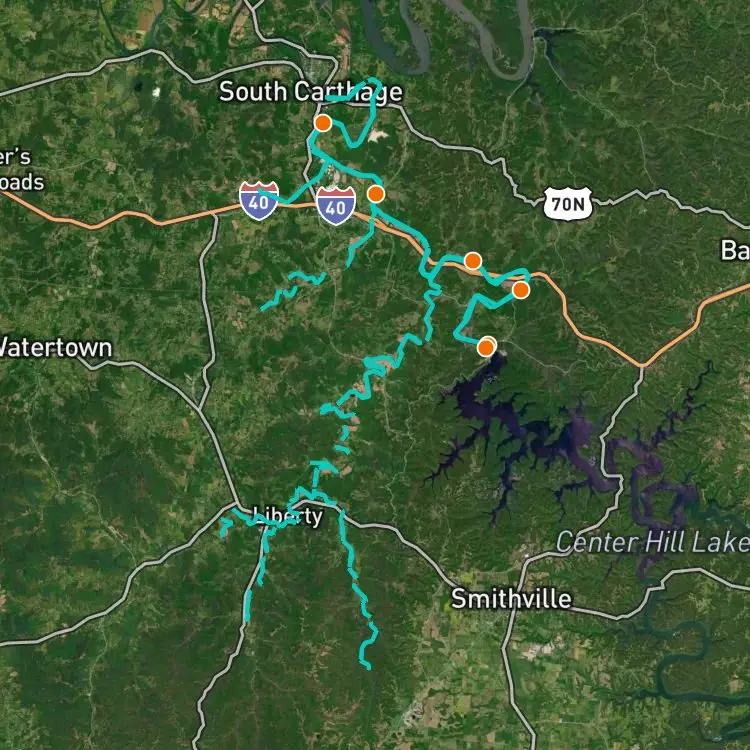This screenshot has width=750, height=750.
Task: Select the orange marker at the lake's northern tip
Action: [486, 346]
